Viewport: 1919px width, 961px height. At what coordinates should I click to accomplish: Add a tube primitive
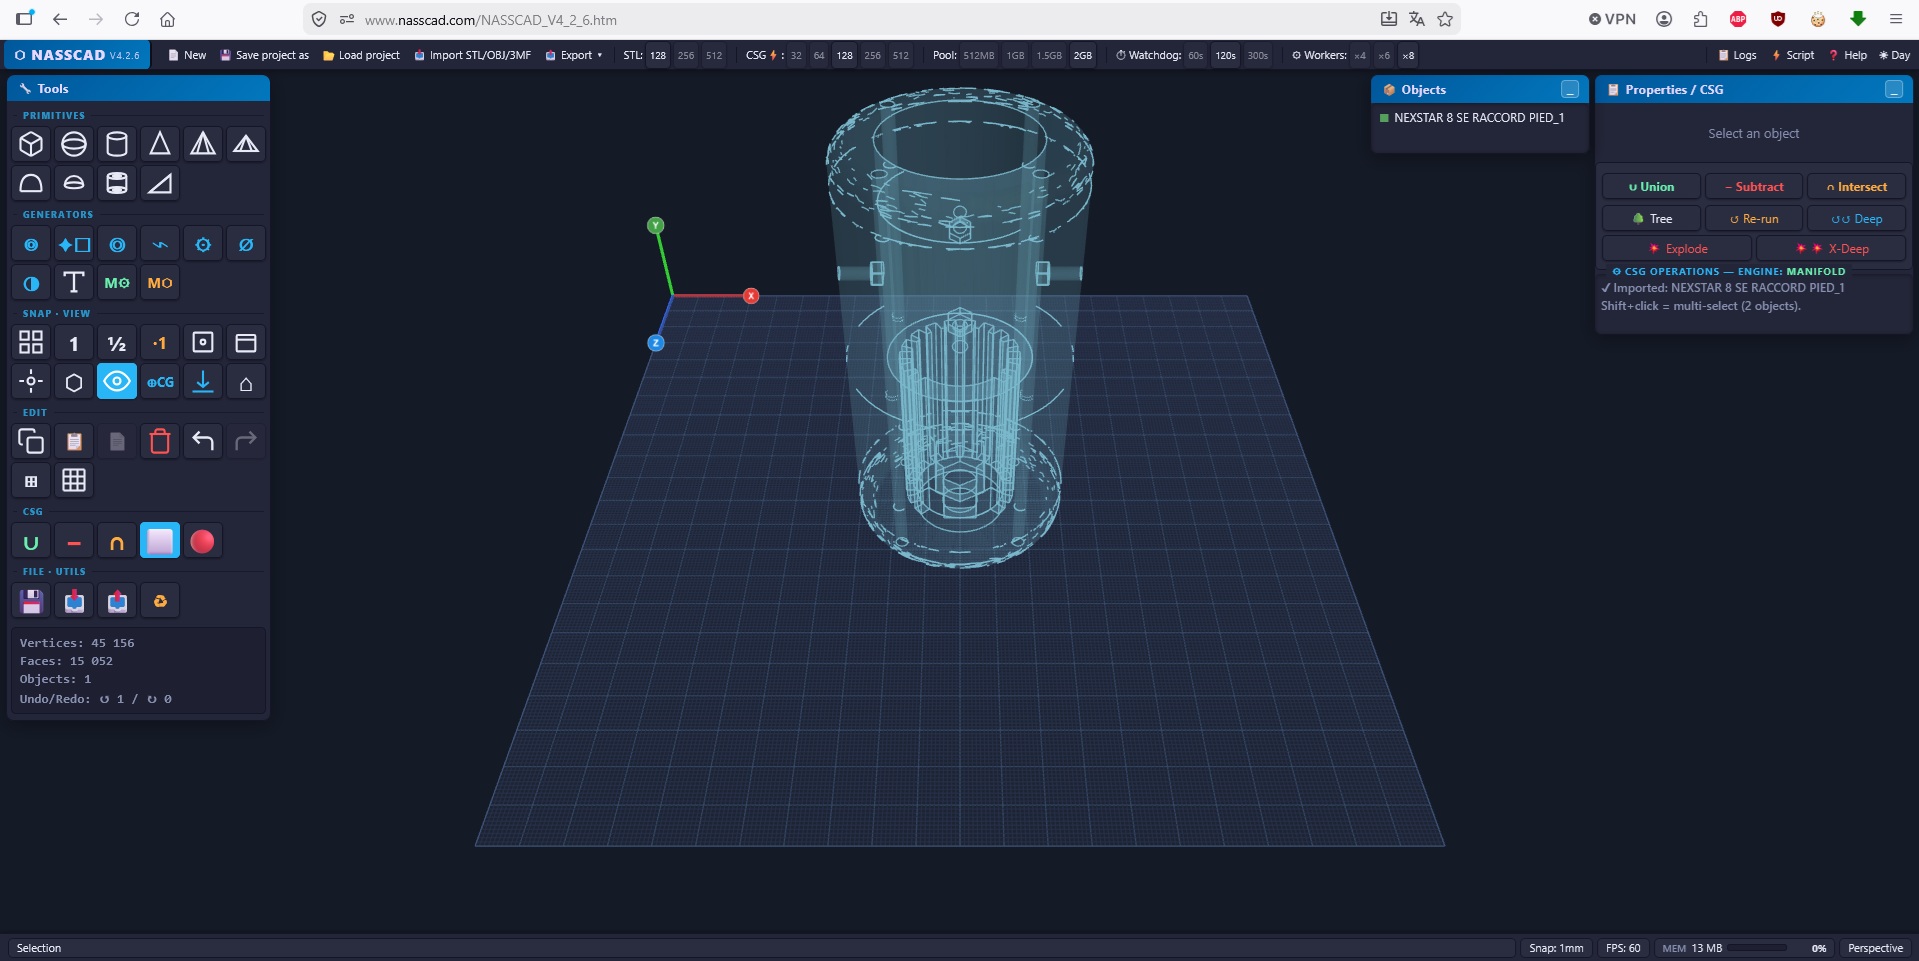click(117, 183)
